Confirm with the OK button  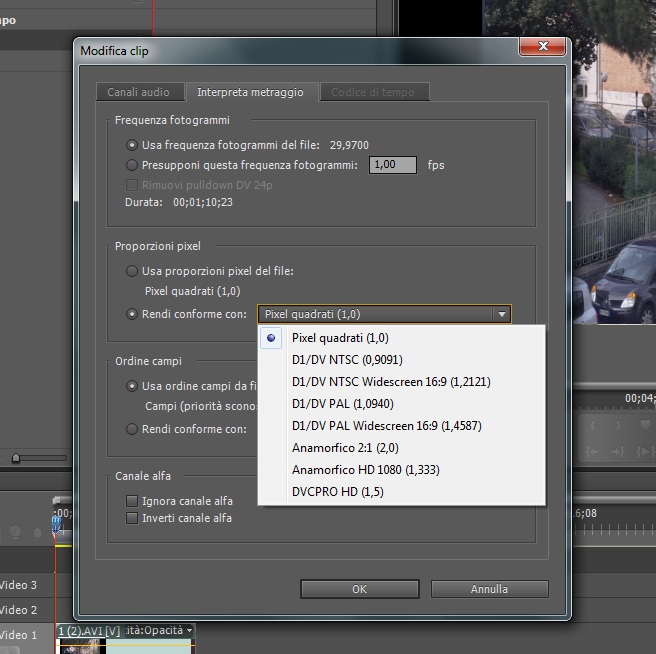click(359, 589)
